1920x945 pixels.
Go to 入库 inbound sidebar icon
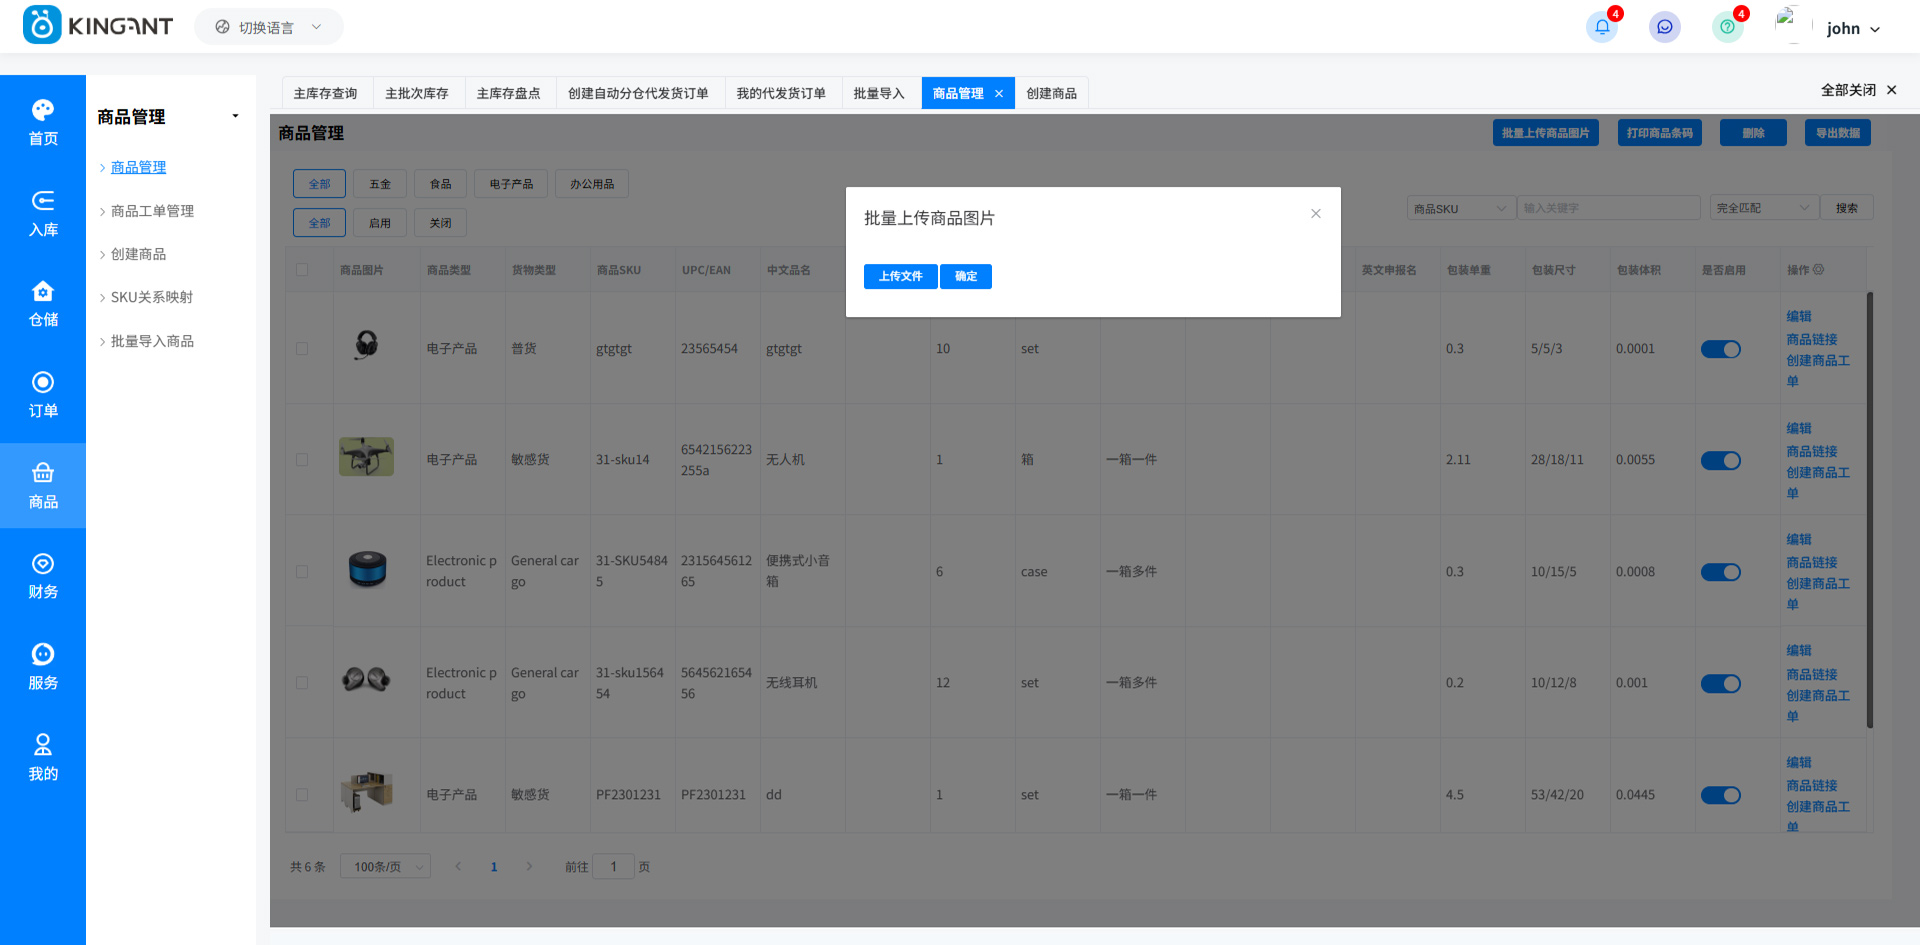43,213
